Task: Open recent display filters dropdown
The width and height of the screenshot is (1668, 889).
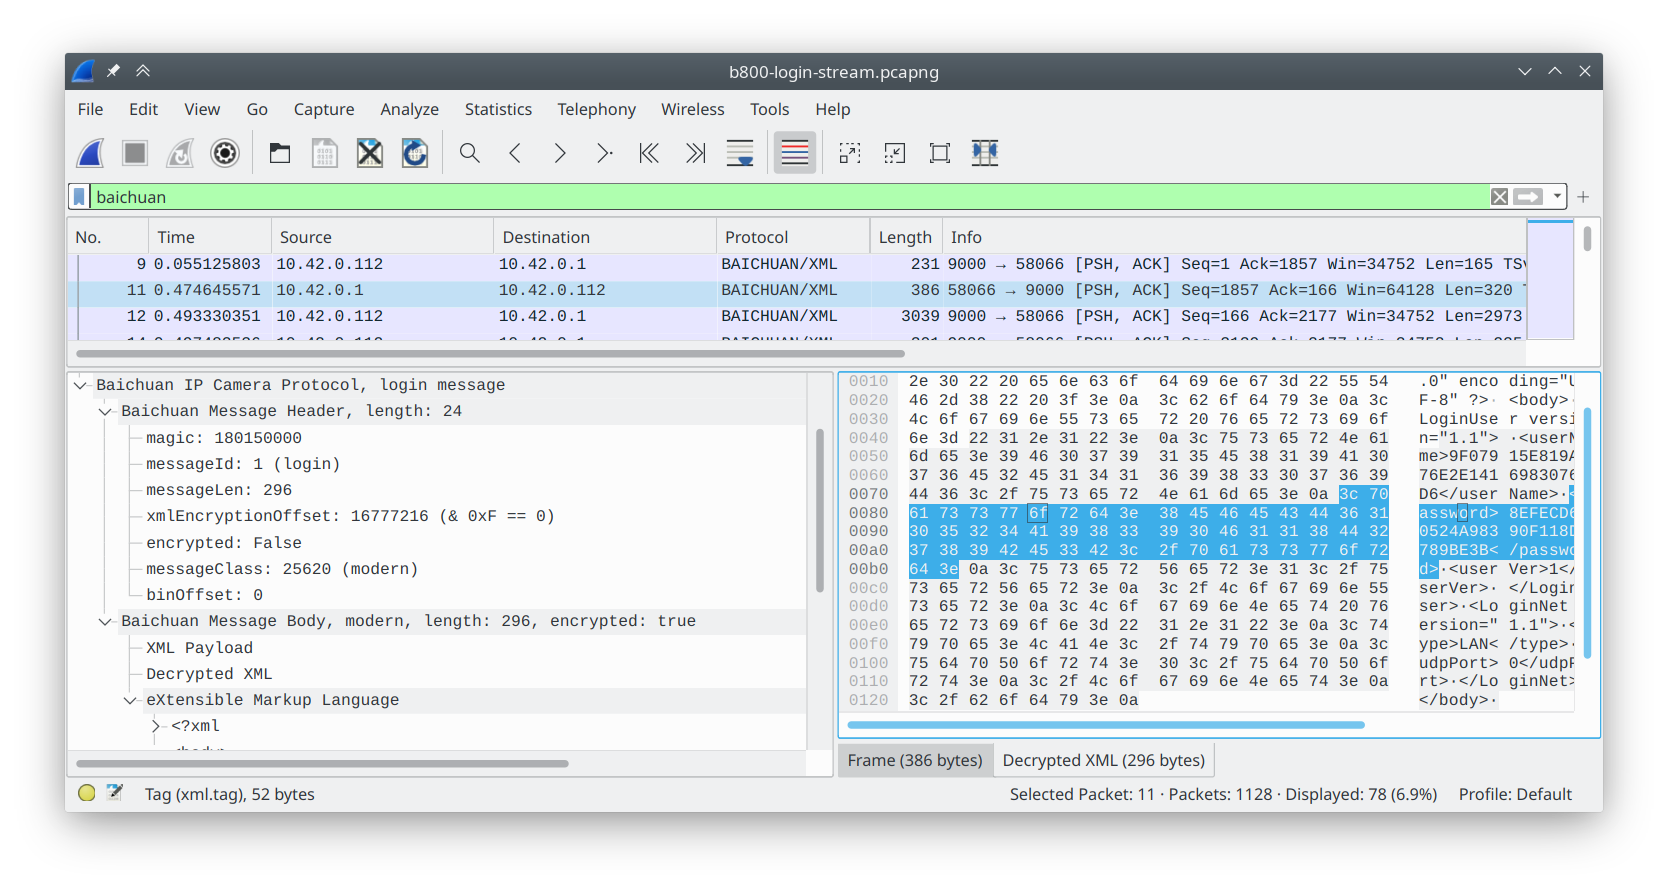Action: pyautogui.click(x=1557, y=197)
